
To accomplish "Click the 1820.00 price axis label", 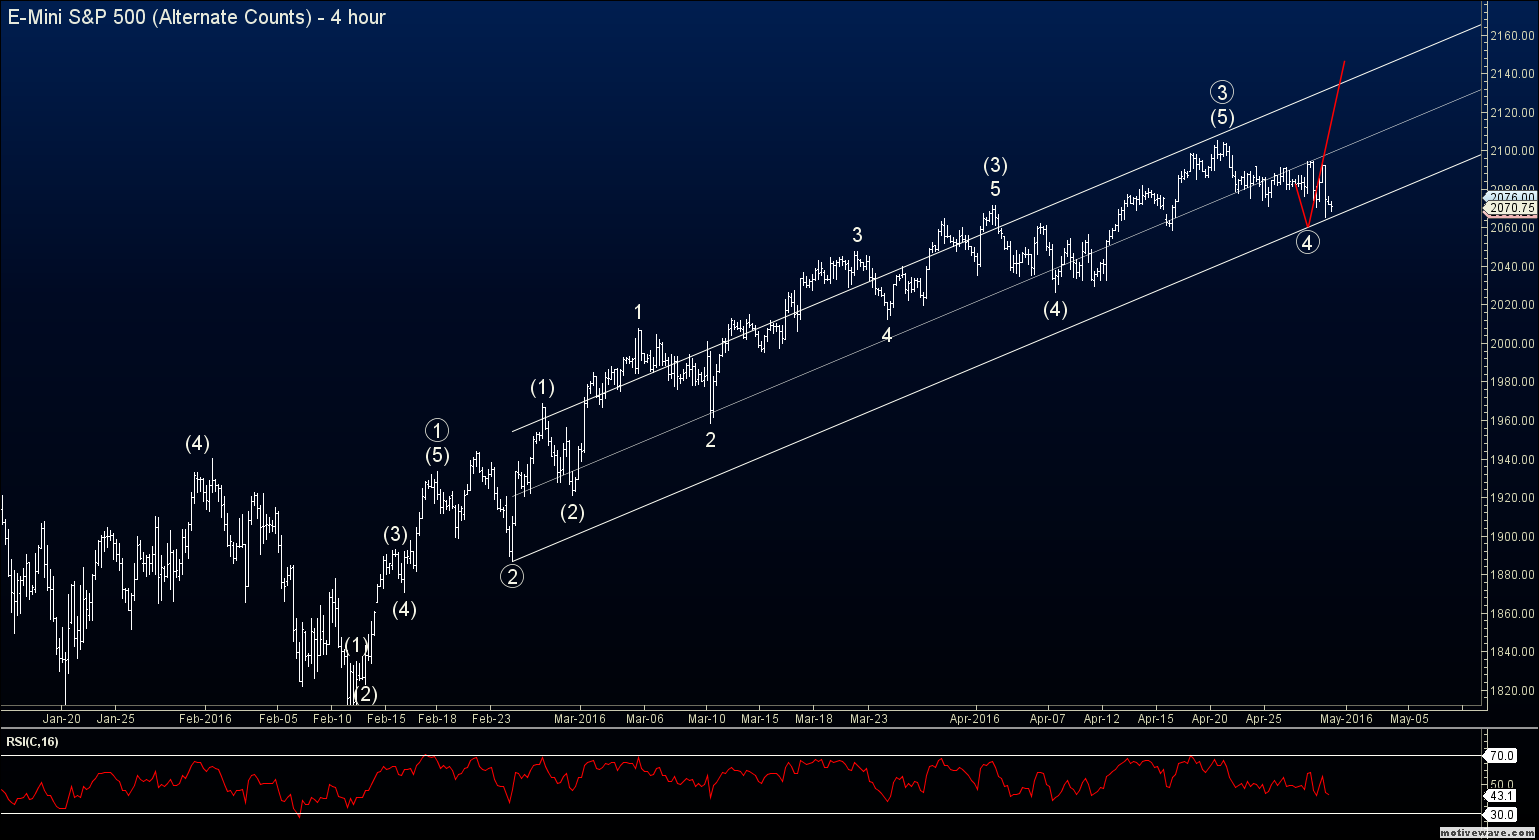I will click(x=1511, y=691).
